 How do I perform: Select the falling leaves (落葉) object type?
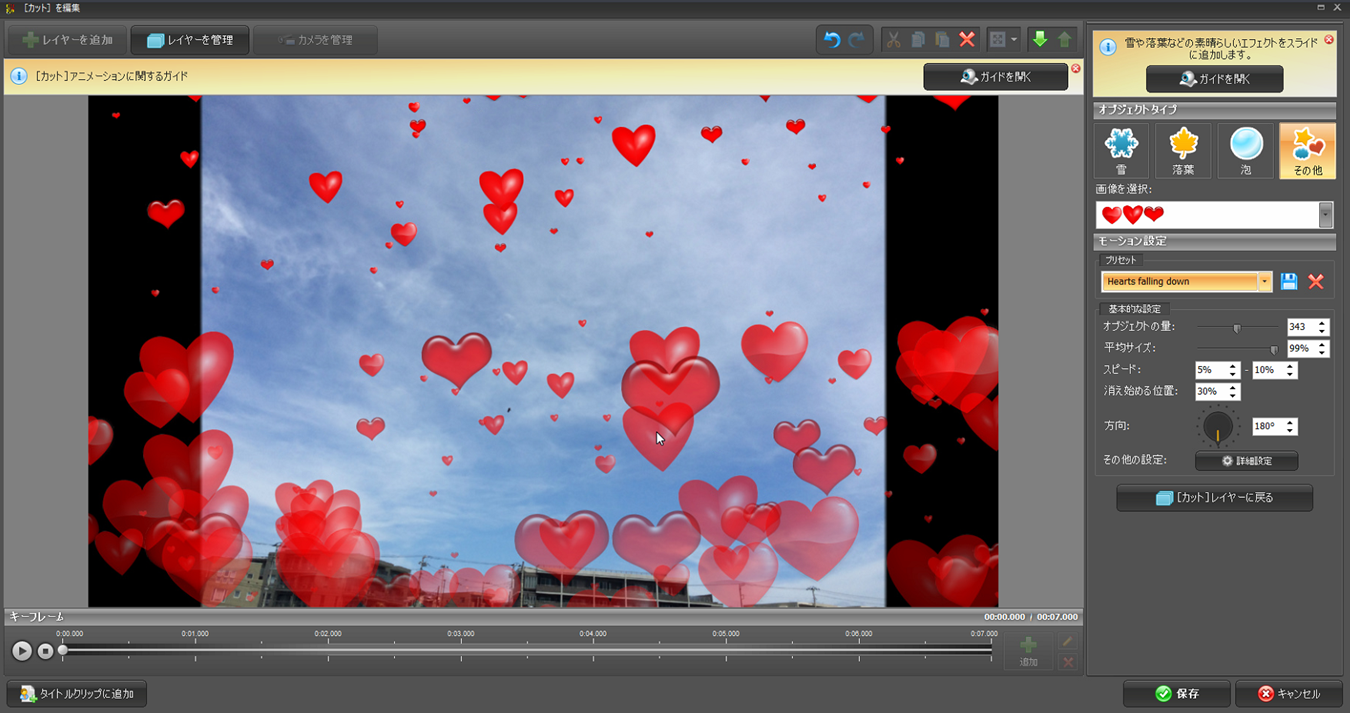click(1183, 151)
